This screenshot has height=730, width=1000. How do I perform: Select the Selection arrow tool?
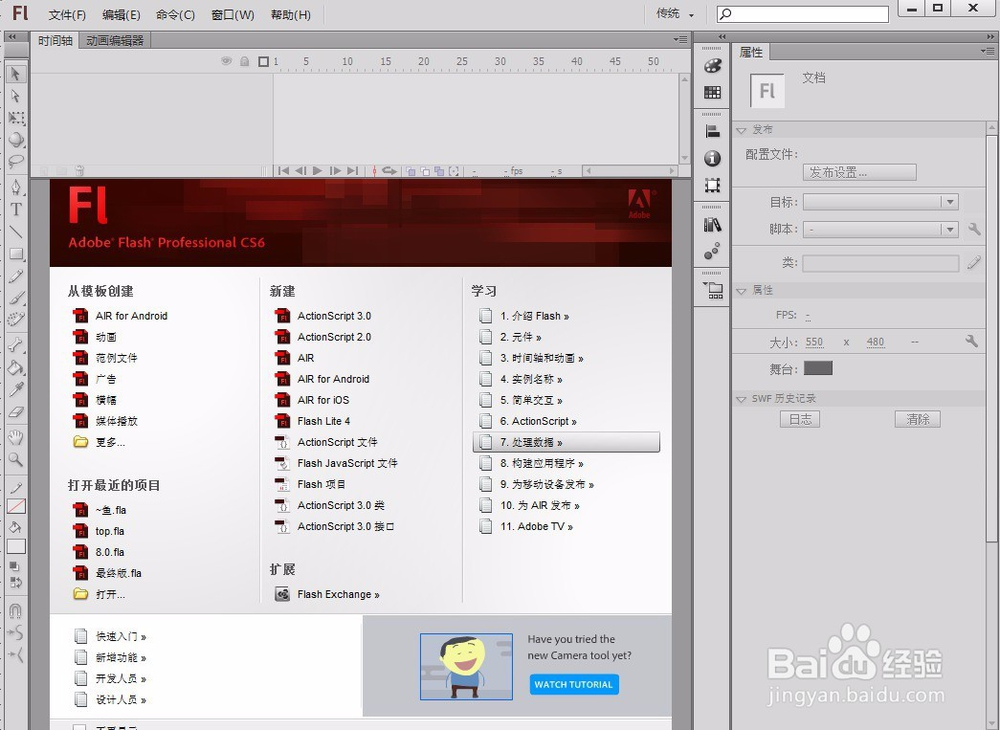(x=16, y=74)
